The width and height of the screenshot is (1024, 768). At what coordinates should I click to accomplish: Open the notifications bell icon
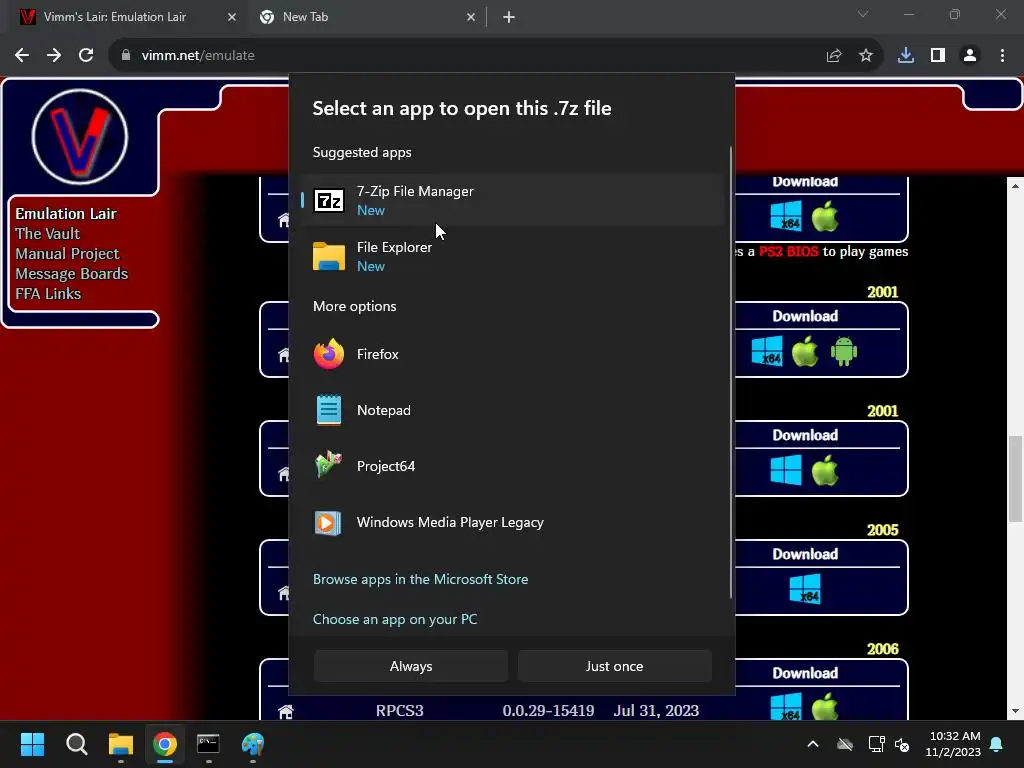click(997, 744)
